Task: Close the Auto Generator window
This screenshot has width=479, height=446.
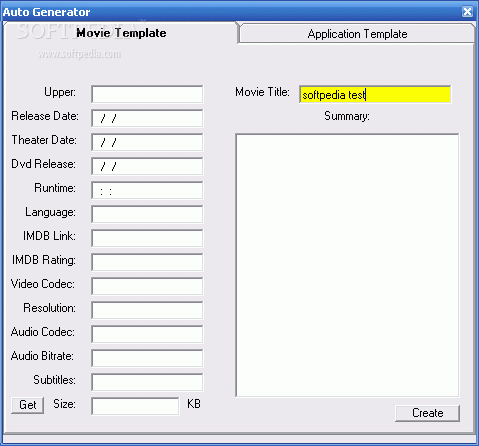Action: click(x=467, y=12)
